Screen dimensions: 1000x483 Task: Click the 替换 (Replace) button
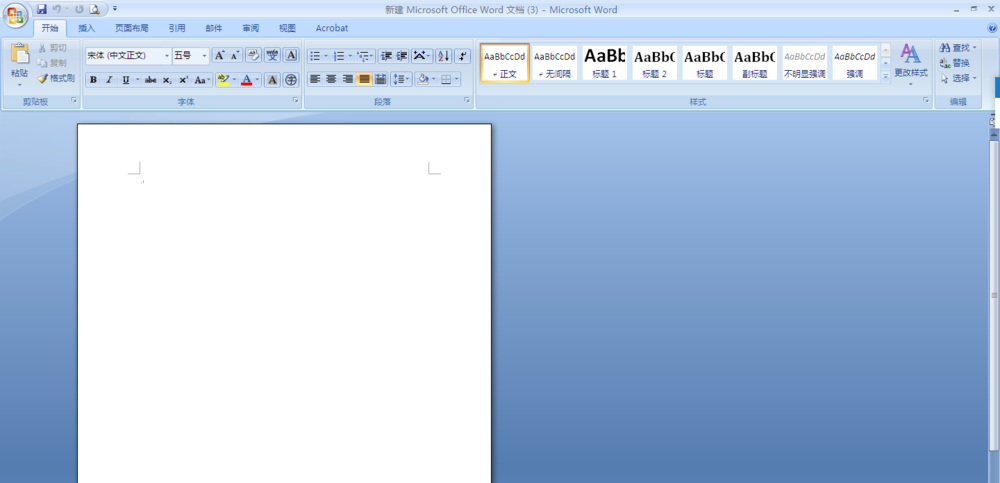(960, 63)
